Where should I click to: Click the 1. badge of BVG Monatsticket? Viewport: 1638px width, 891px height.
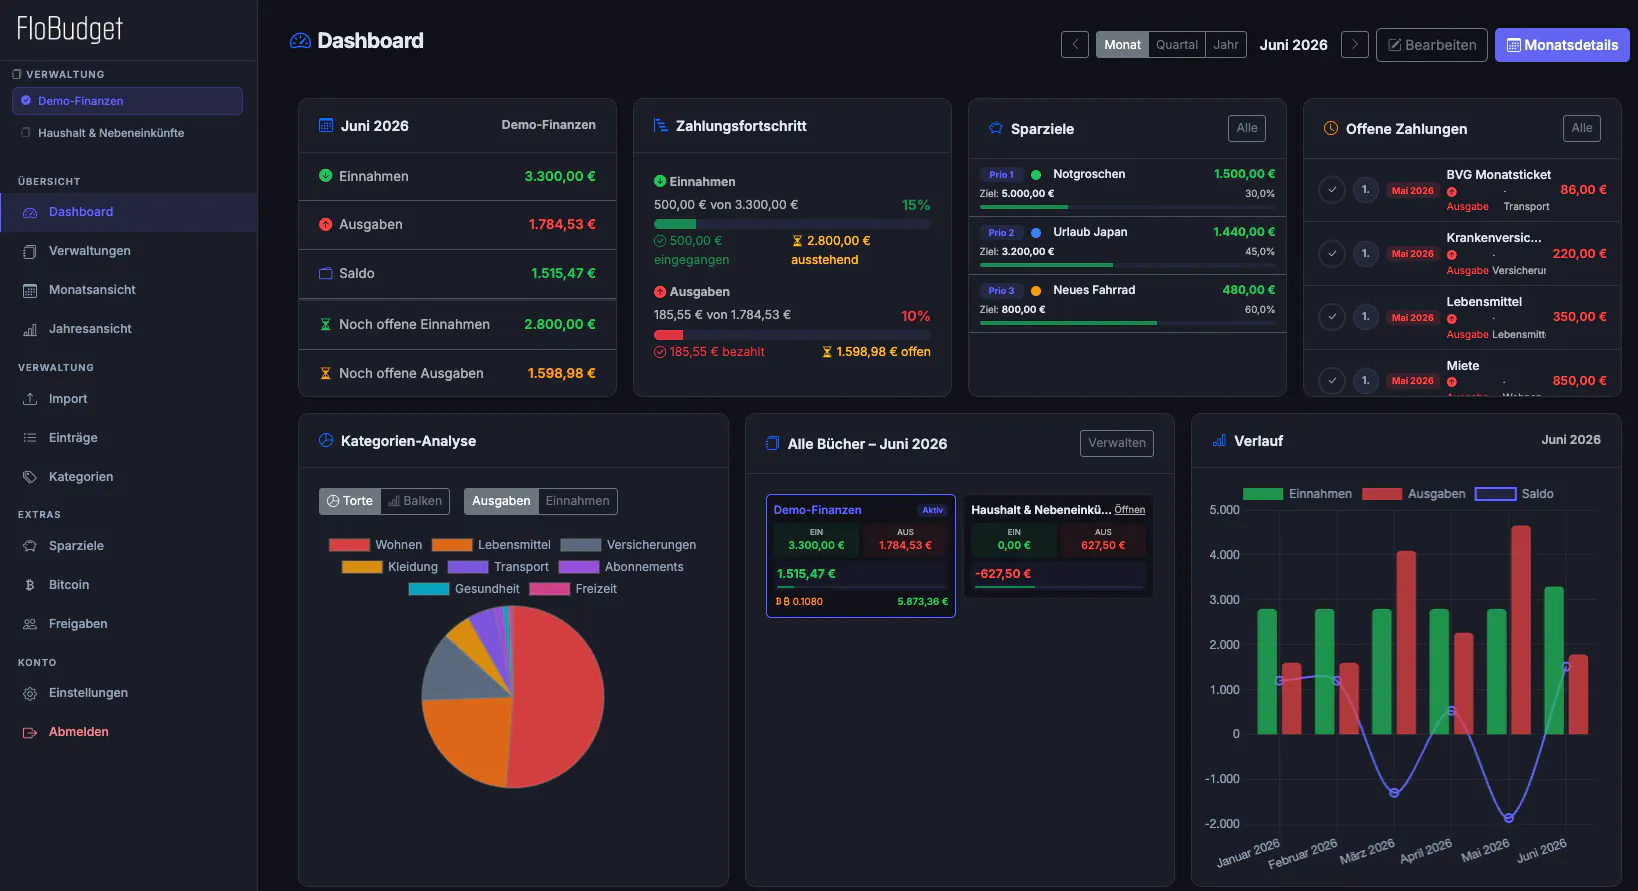point(1366,190)
